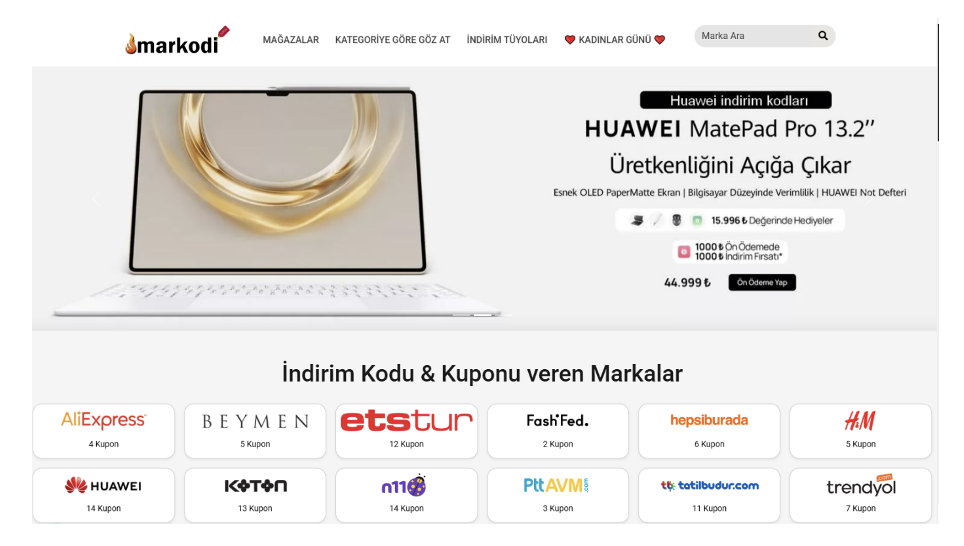Open the KADINLAR GÜNÜ link
Screen dimensions: 964x546
(x=615, y=40)
